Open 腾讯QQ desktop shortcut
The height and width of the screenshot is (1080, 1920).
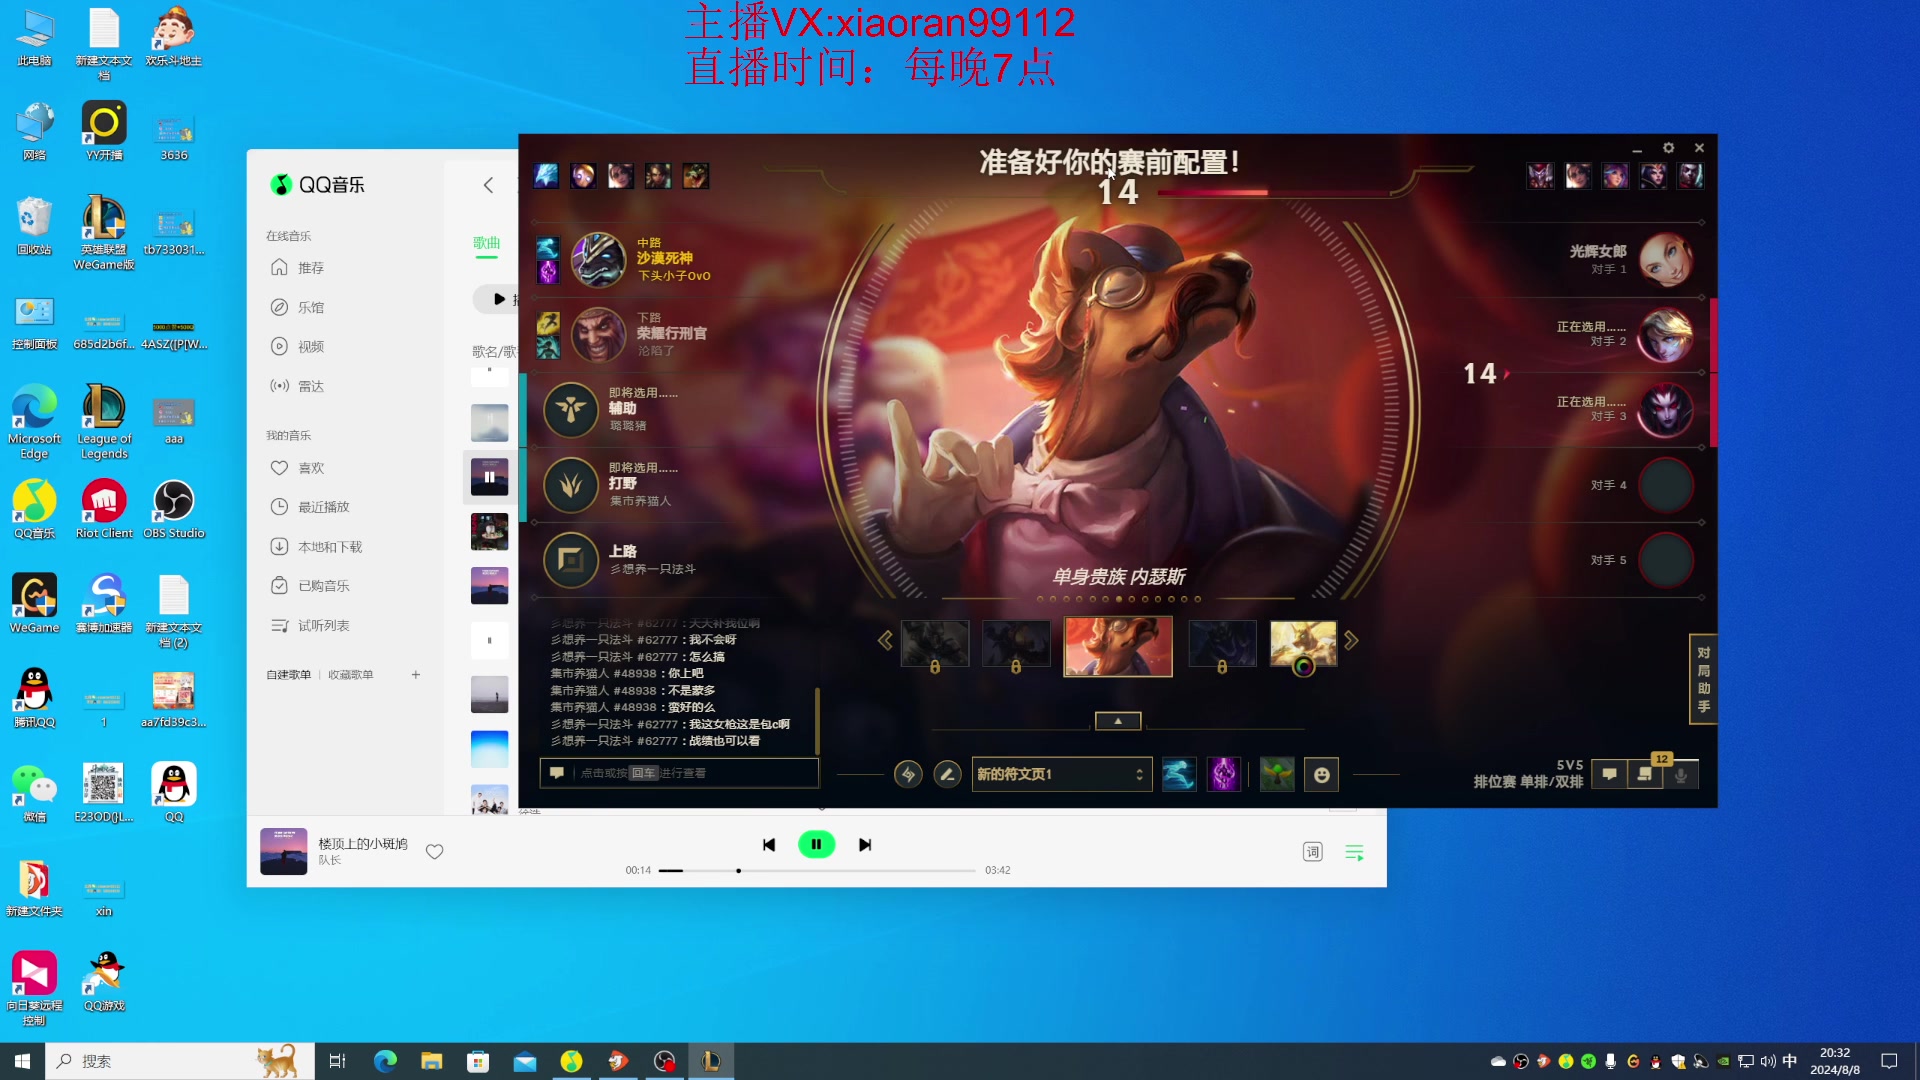(x=34, y=698)
